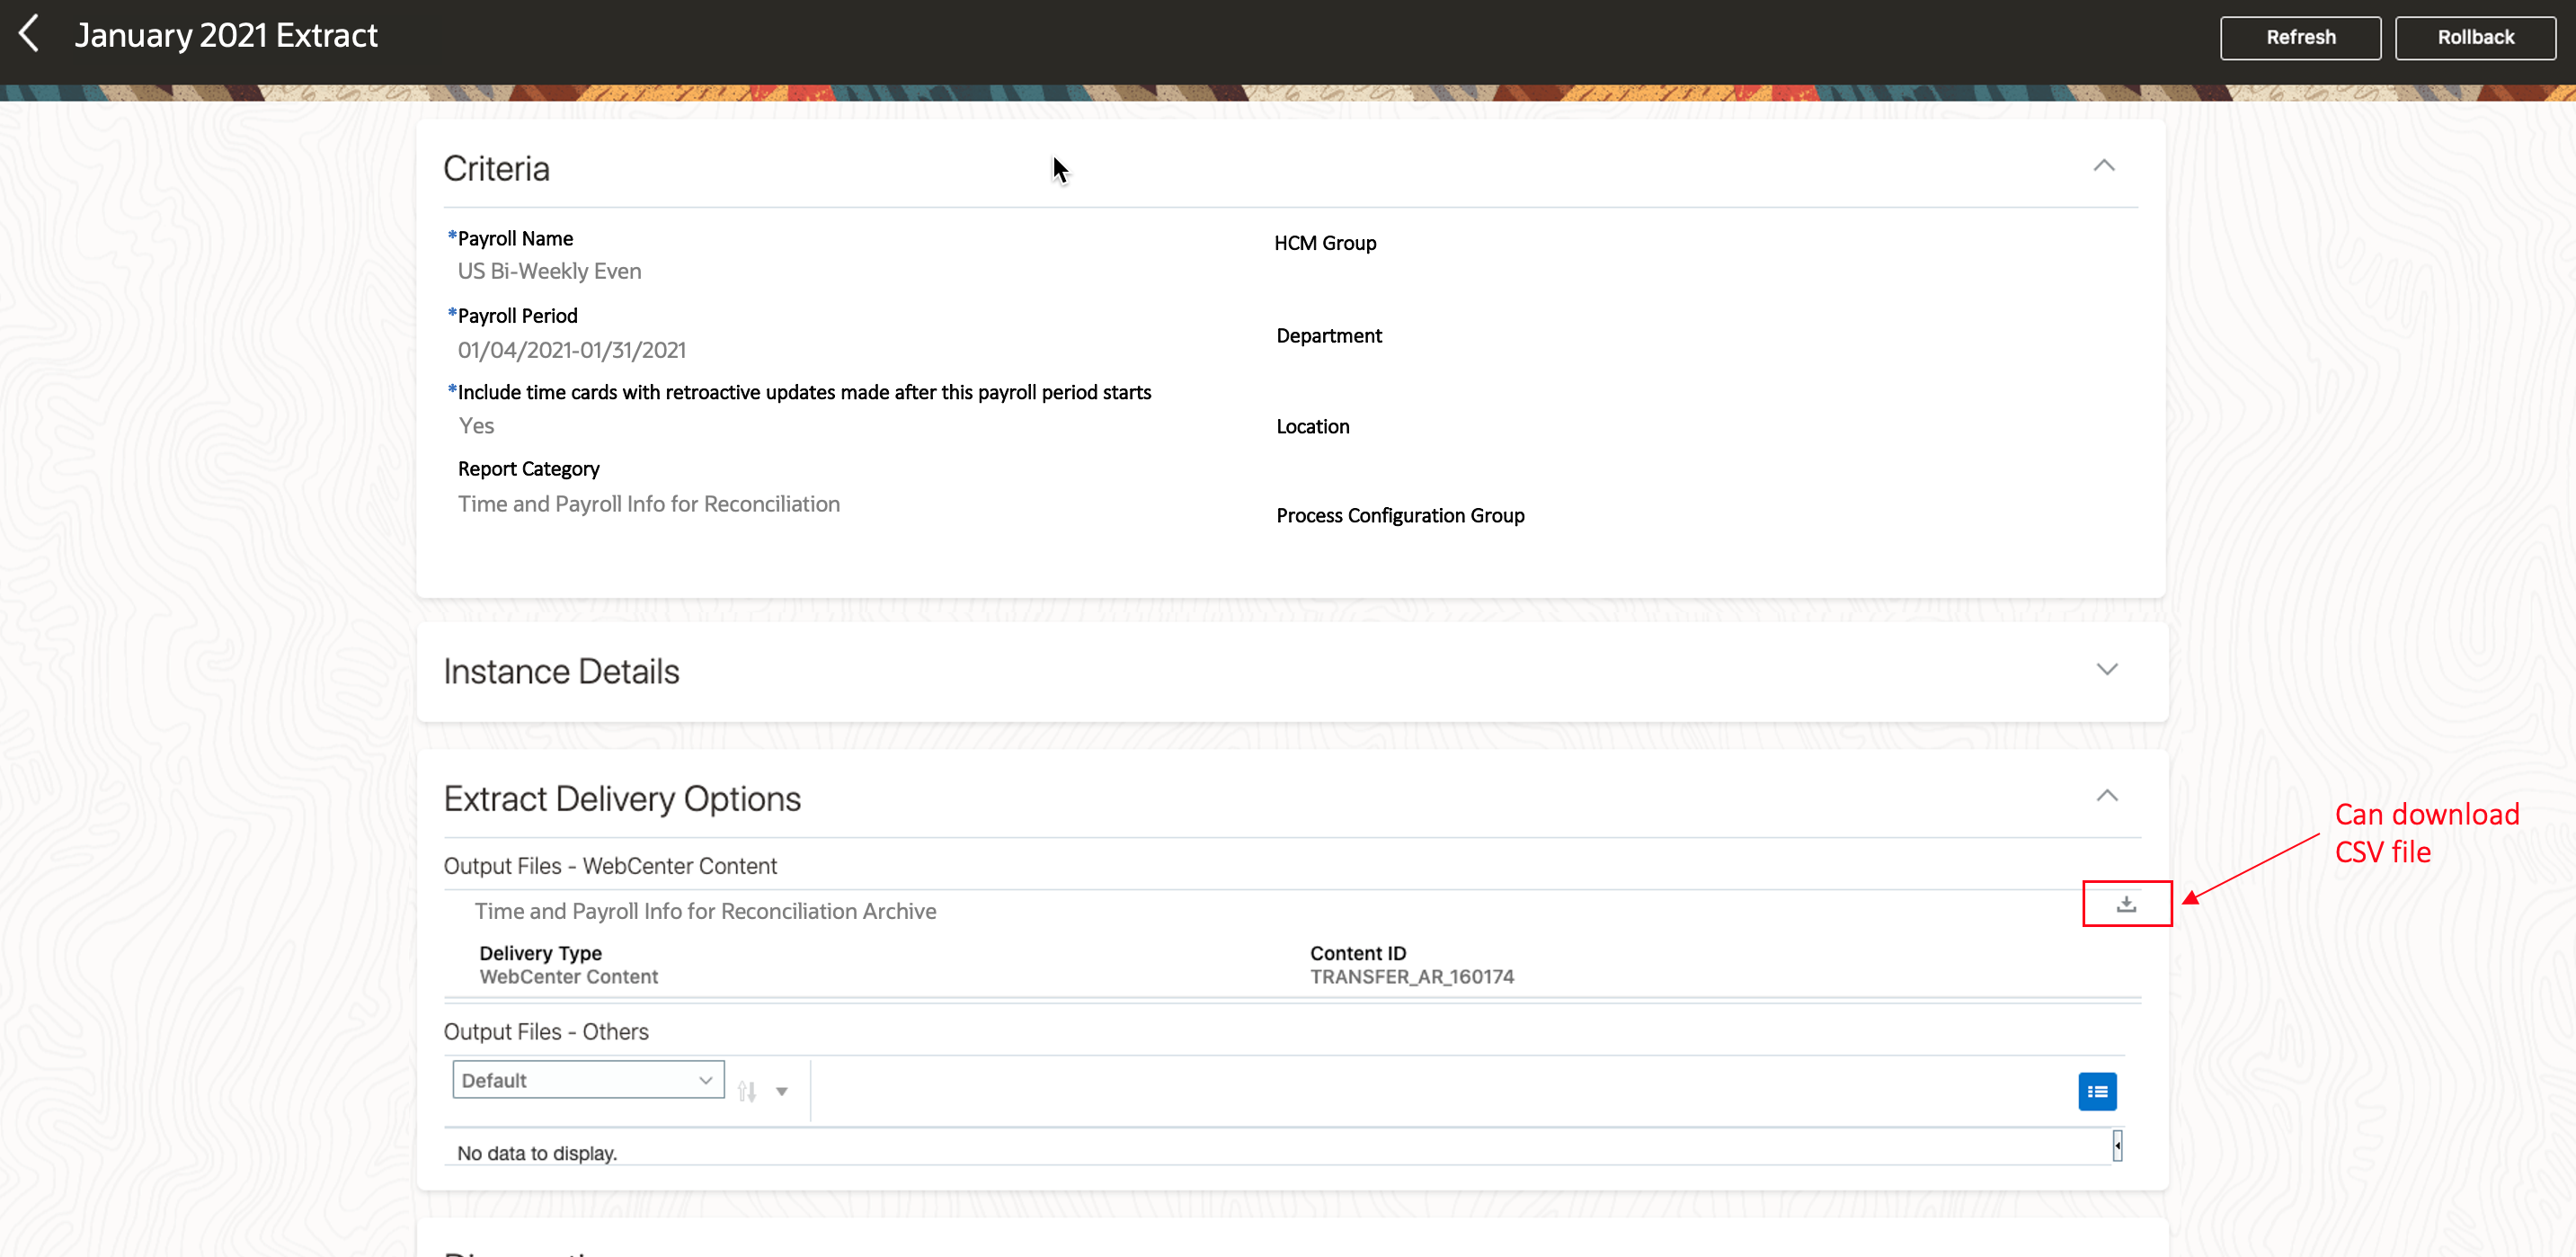Screen dimensions: 2576x1257
Task: Select the Instance Details section title
Action: (561, 671)
